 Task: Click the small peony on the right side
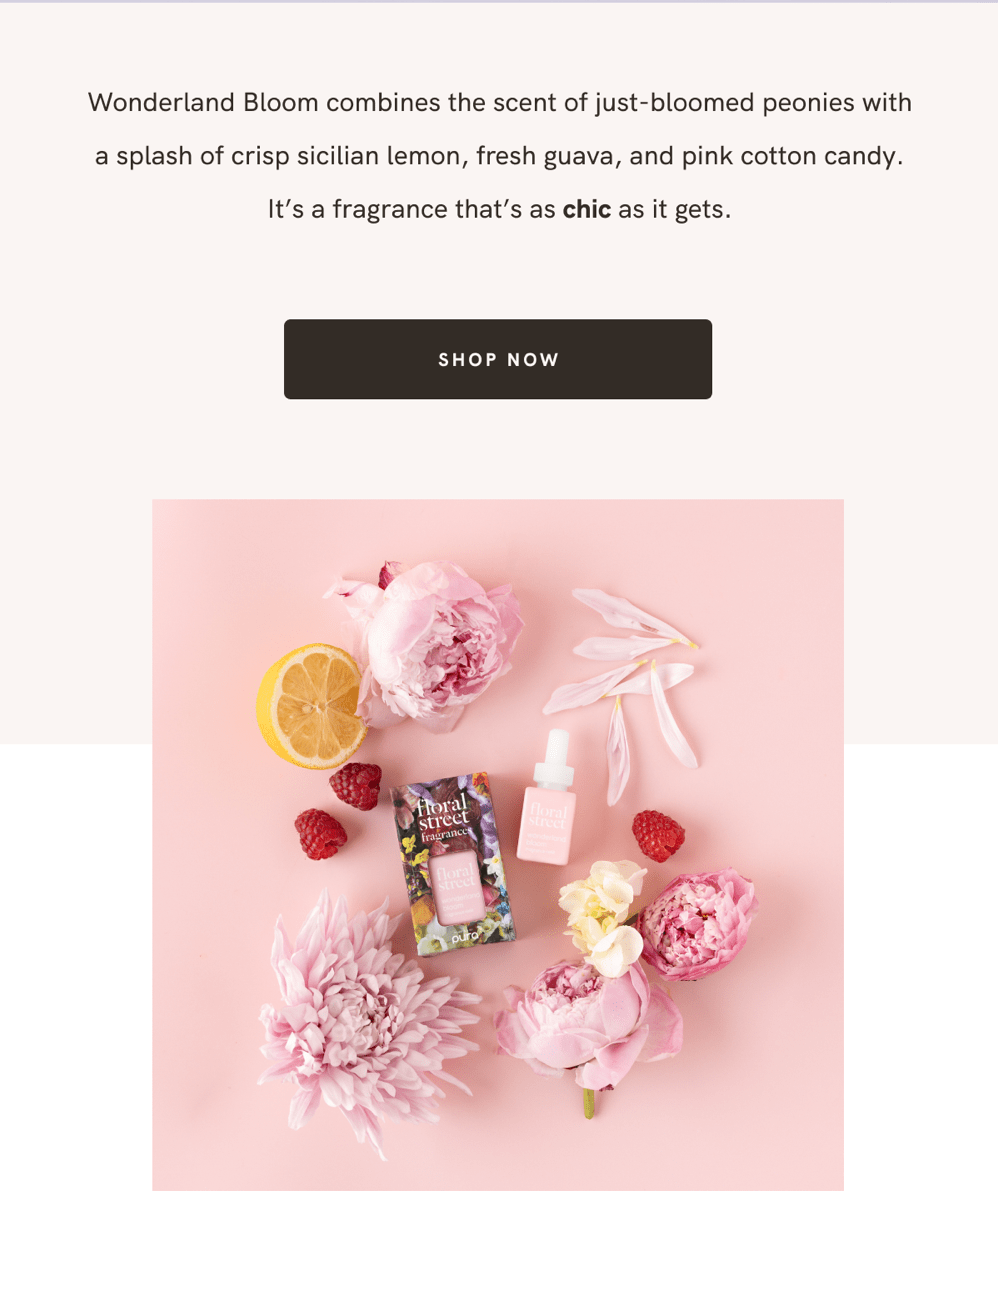(696, 923)
